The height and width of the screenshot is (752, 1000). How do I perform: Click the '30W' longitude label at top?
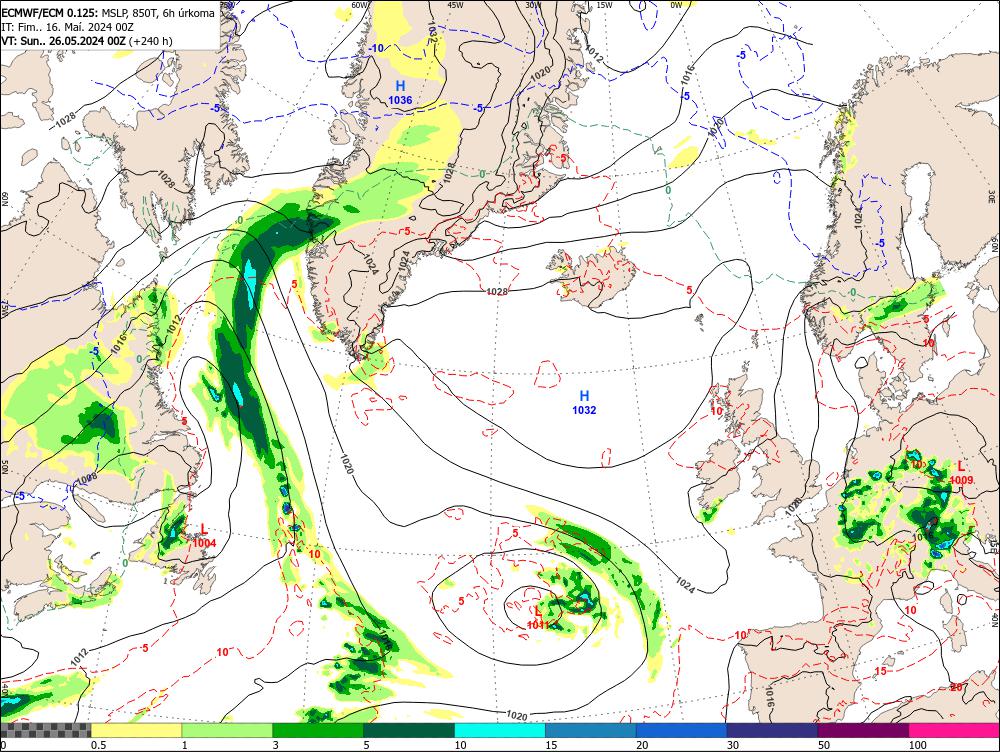pos(533,4)
